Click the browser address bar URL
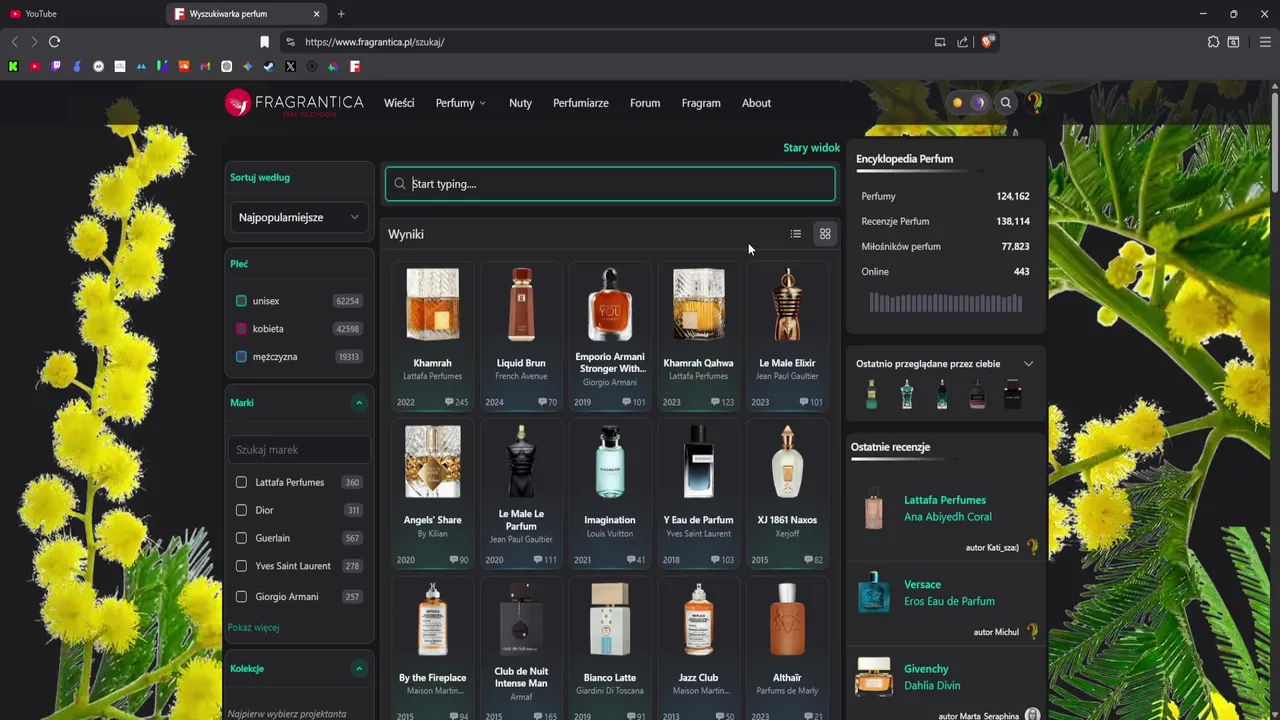The width and height of the screenshot is (1280, 720). [x=375, y=42]
